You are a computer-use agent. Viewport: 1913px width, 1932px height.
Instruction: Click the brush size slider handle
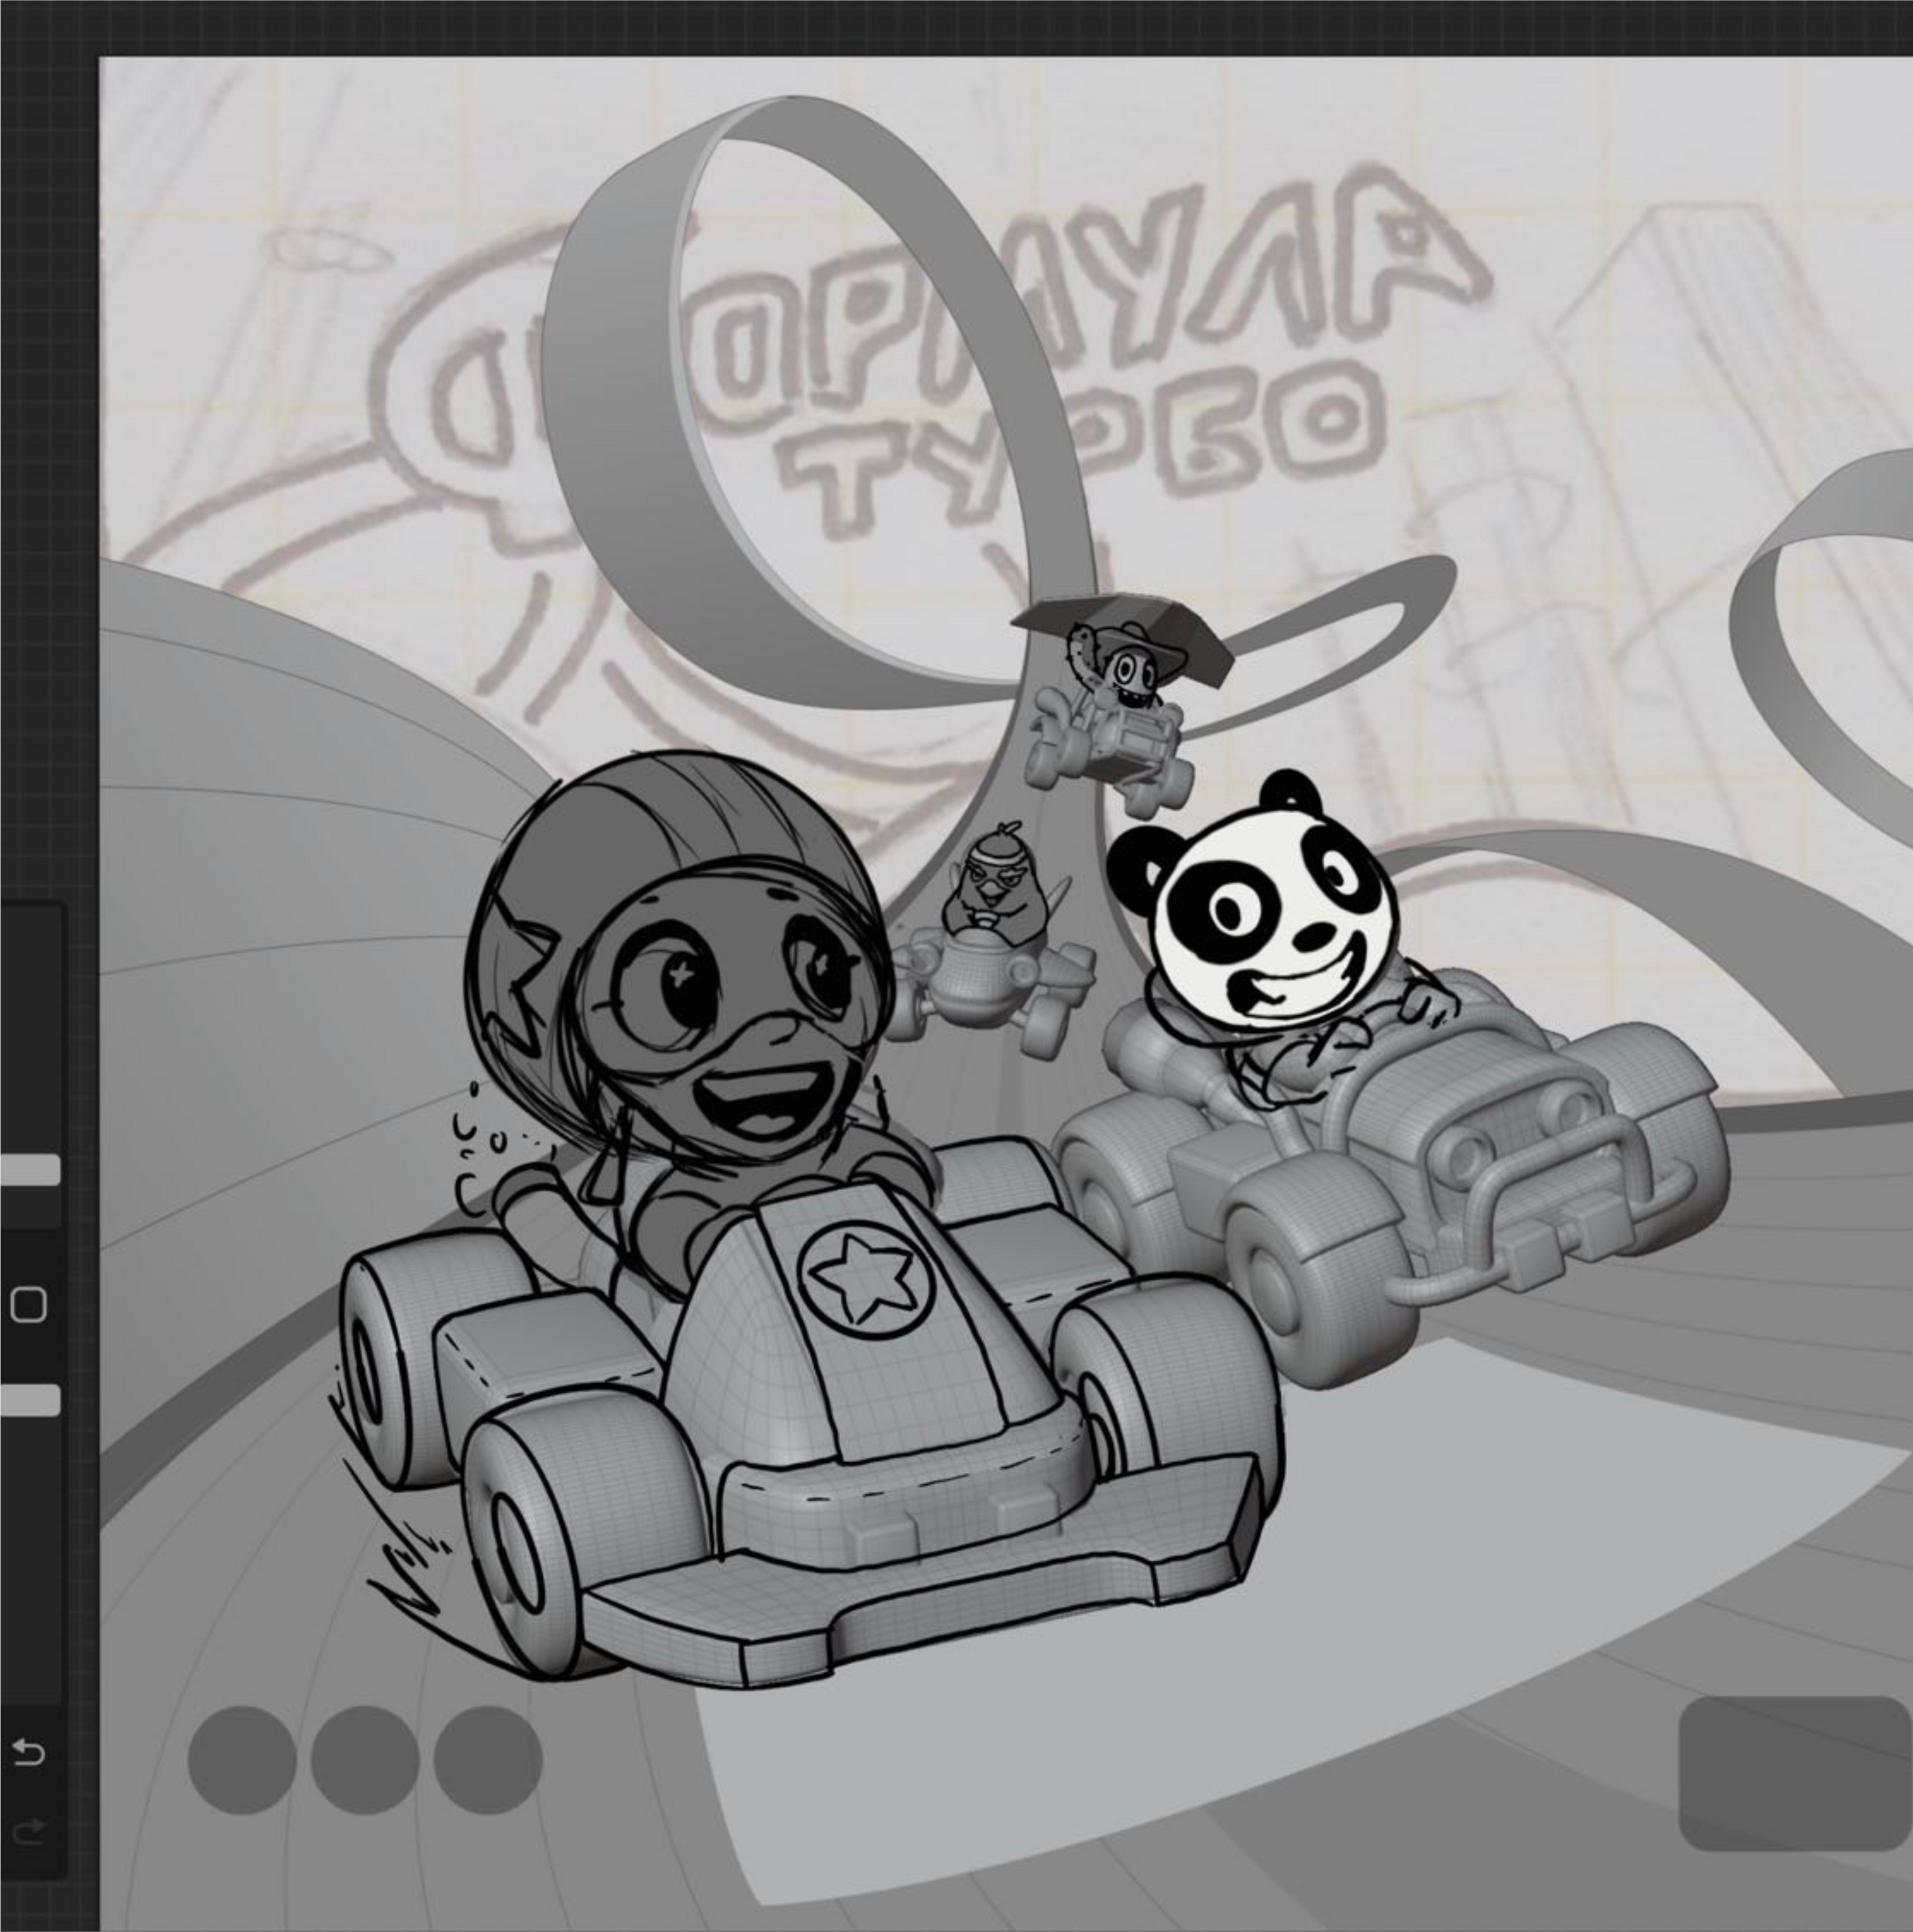coord(29,1170)
